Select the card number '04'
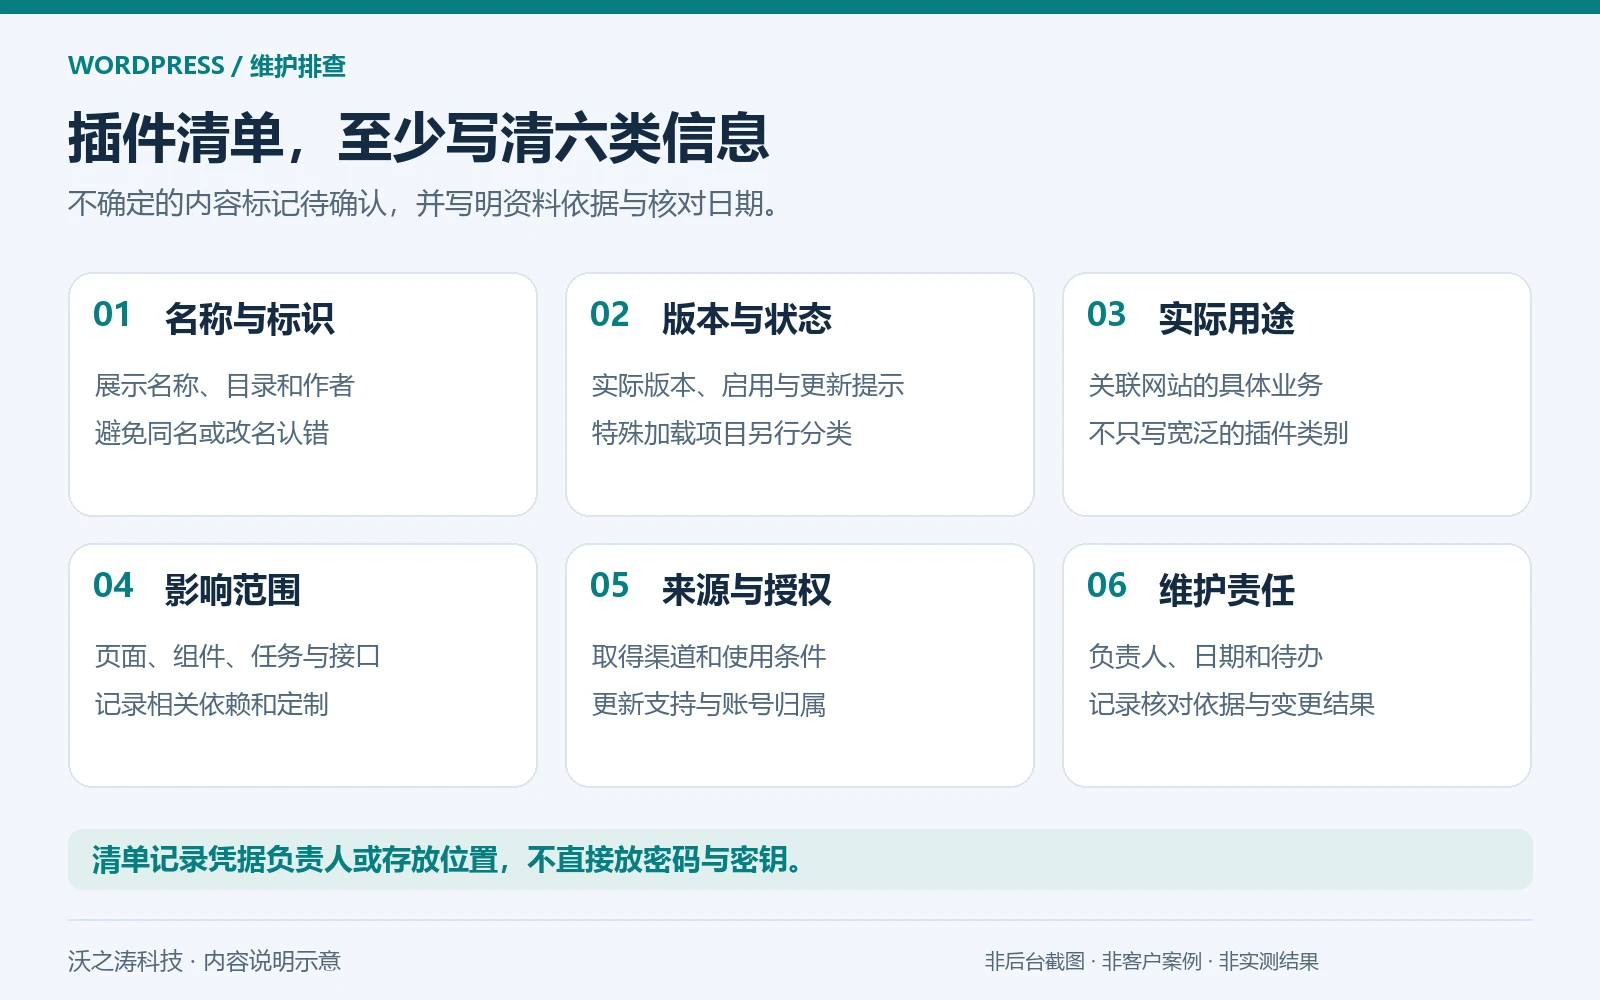1600x1000 pixels. point(113,586)
